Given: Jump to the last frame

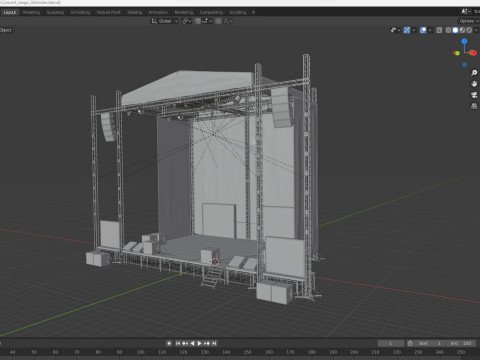Looking at the screenshot, I should [214, 343].
